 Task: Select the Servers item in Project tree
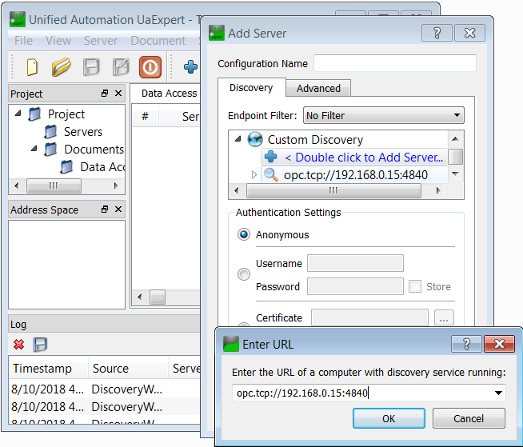[x=83, y=131]
